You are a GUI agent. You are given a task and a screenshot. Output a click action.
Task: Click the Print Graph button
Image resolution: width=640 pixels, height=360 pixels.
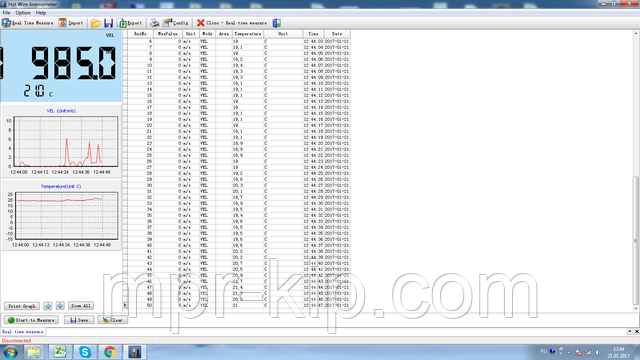tap(22, 306)
